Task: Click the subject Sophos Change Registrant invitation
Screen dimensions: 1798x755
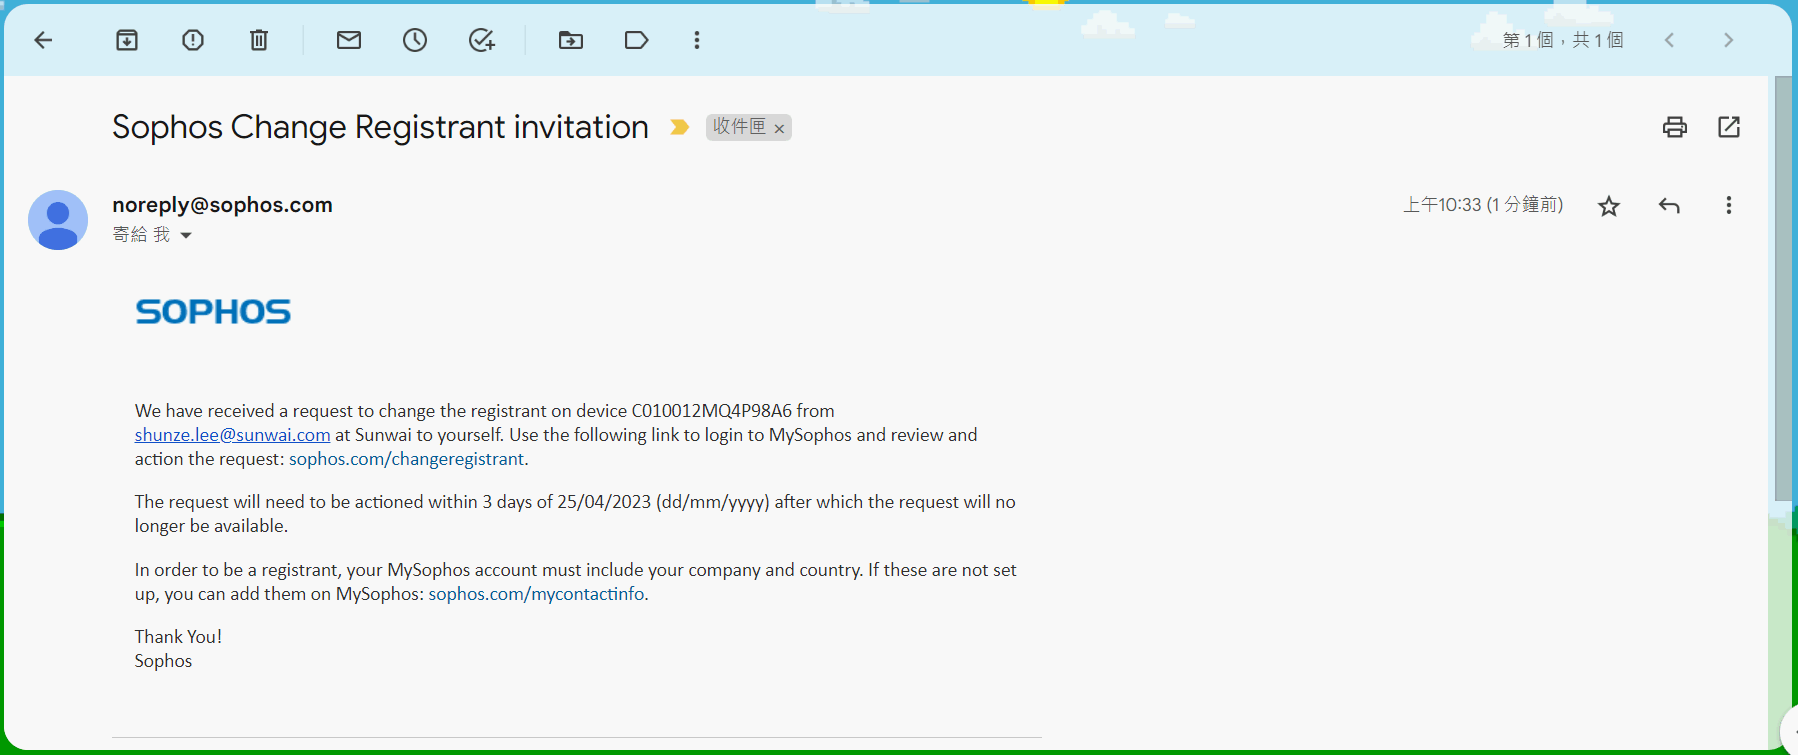Action: pyautogui.click(x=380, y=127)
